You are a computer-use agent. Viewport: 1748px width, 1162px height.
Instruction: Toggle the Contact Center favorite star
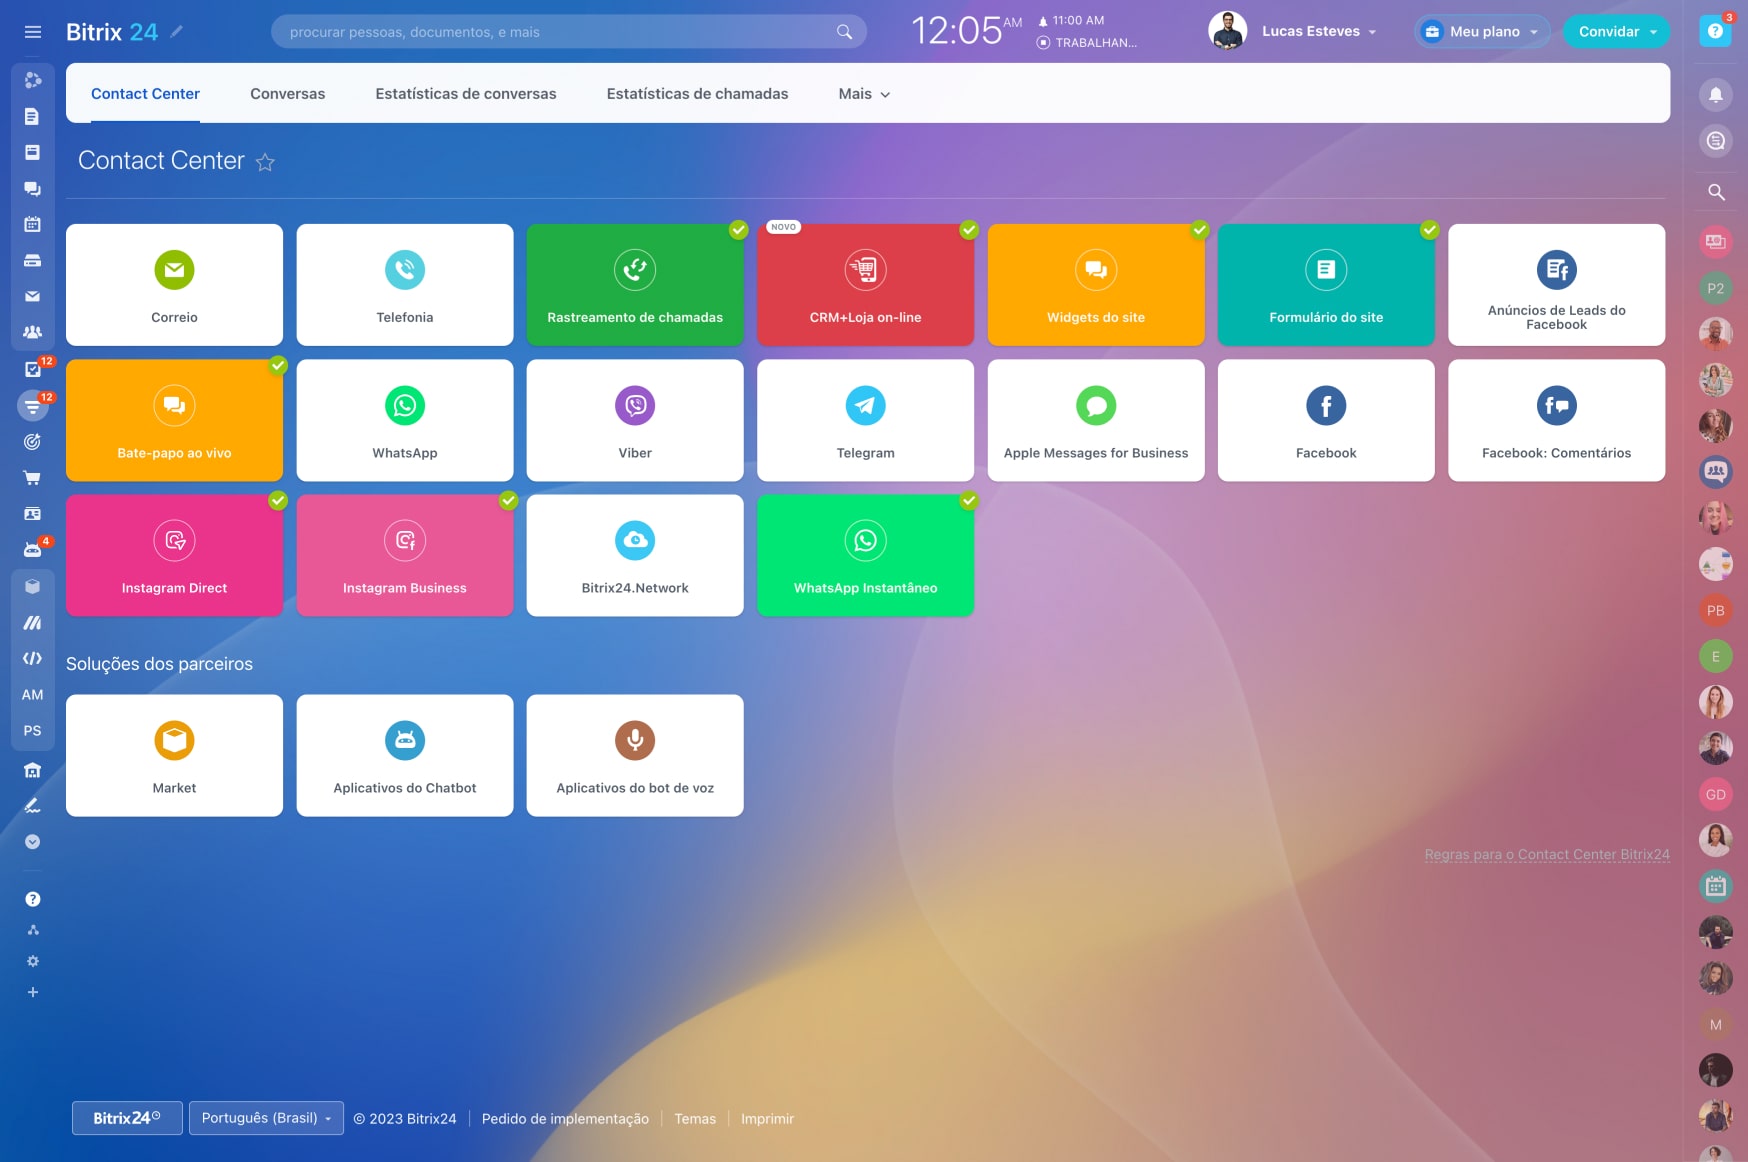click(x=265, y=162)
